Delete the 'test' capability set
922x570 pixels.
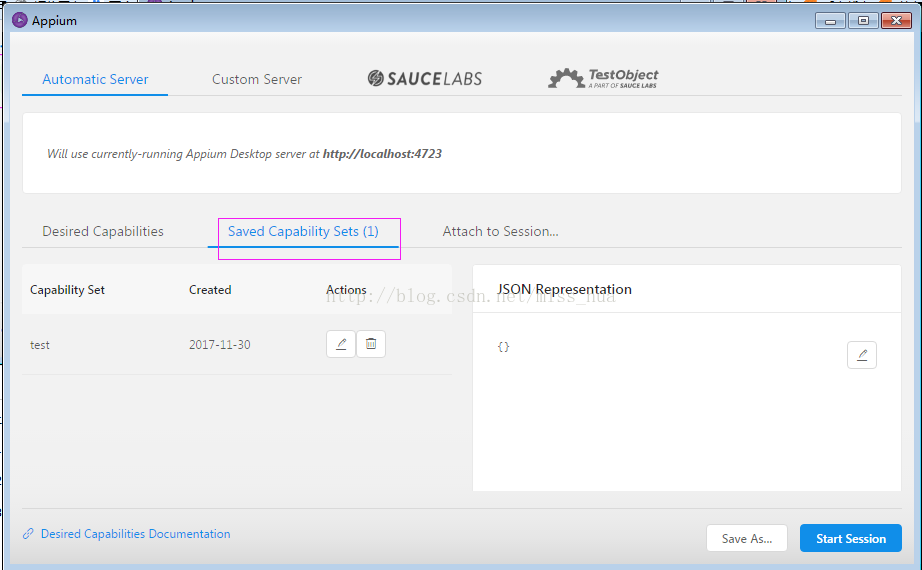[371, 344]
